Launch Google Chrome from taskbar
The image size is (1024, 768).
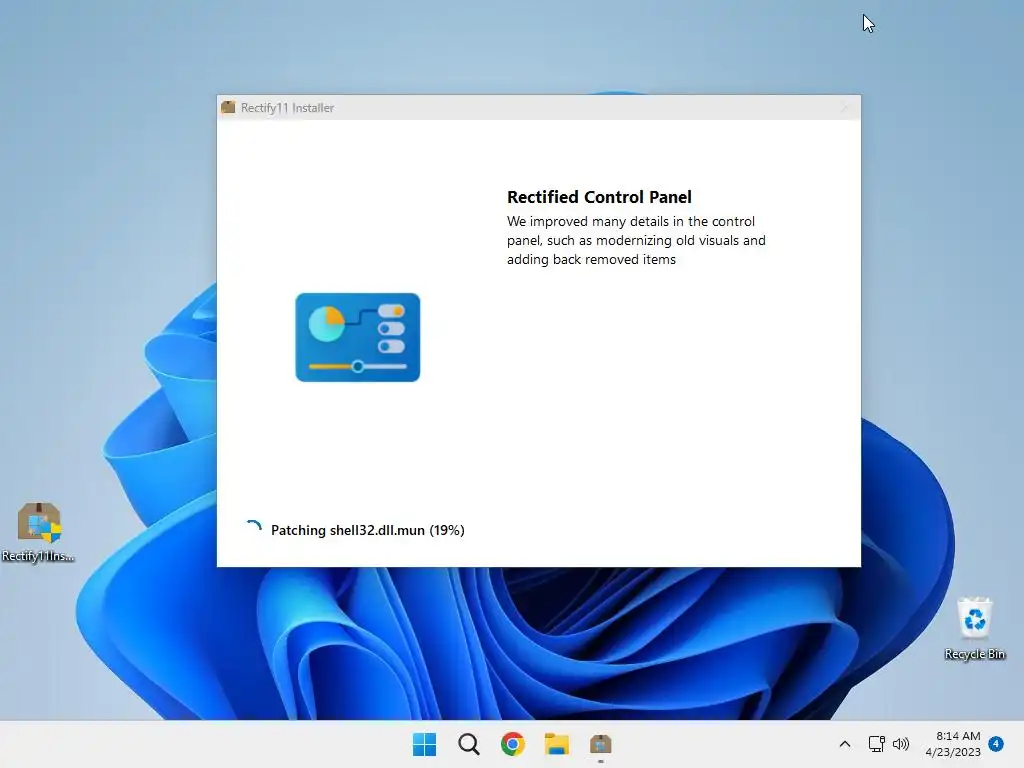[x=513, y=744]
